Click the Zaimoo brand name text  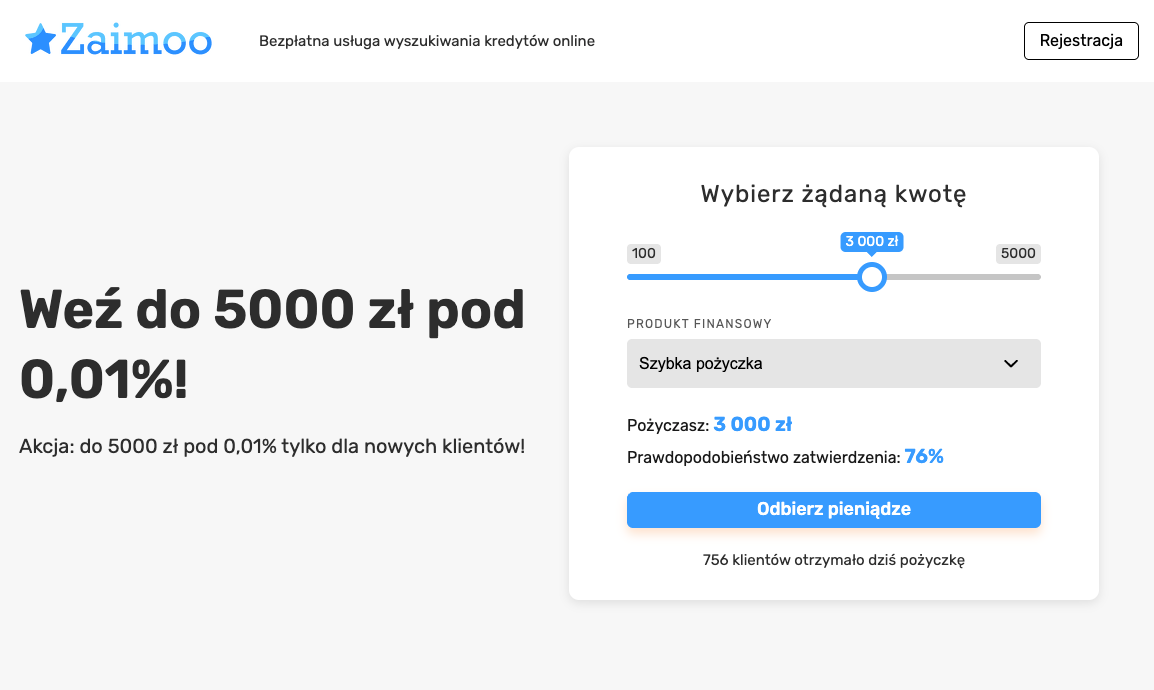pyautogui.click(x=135, y=40)
